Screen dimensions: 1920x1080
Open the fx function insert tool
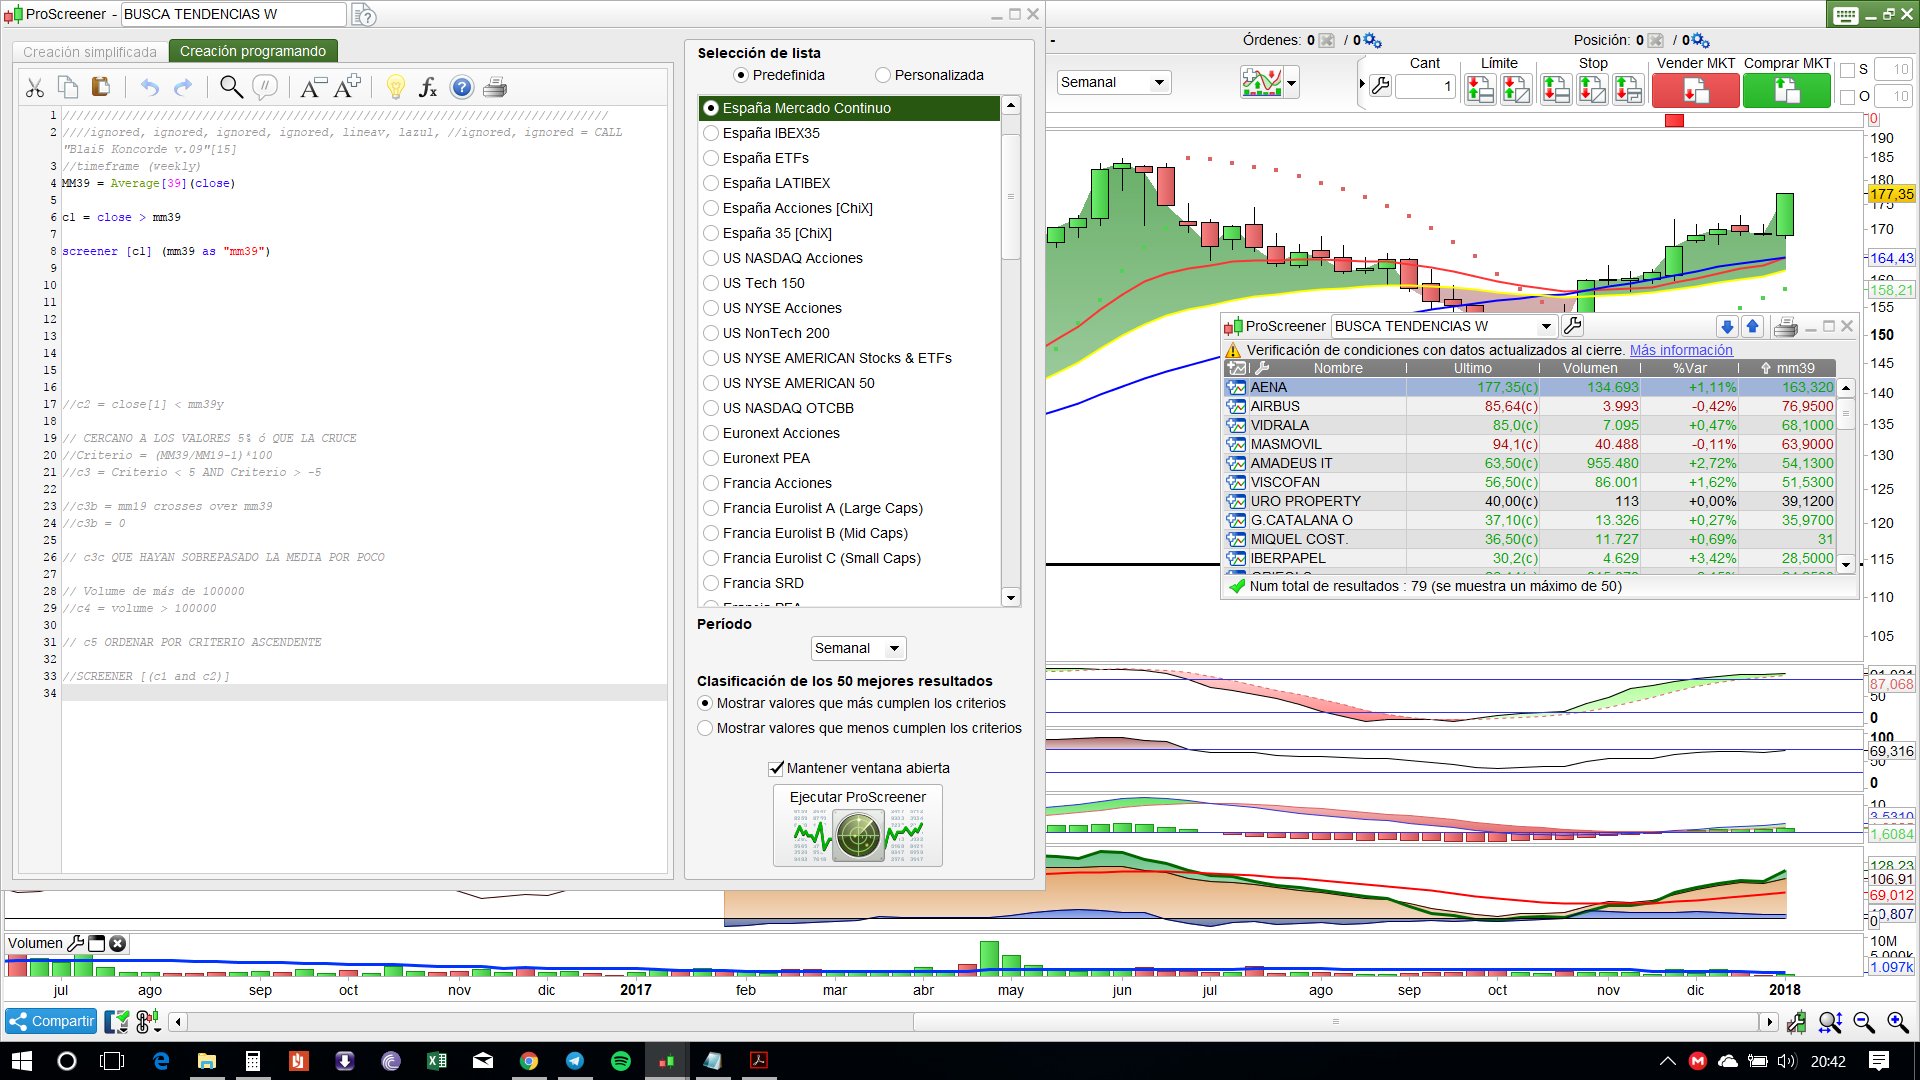coord(428,88)
